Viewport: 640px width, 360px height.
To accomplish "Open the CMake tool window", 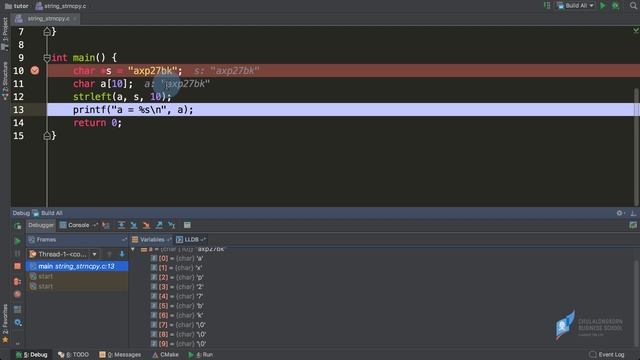I will click(165, 355).
